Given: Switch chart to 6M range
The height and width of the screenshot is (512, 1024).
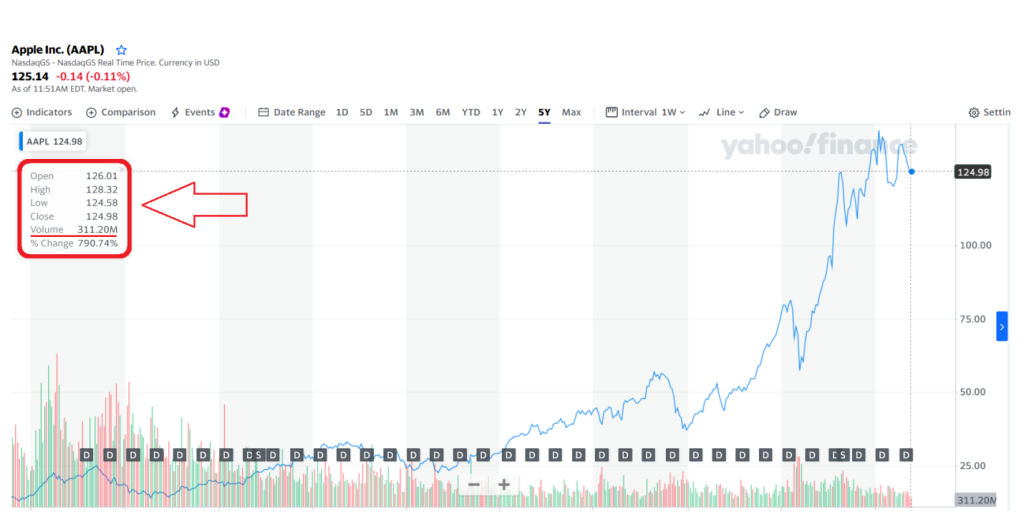Looking at the screenshot, I should click(443, 112).
